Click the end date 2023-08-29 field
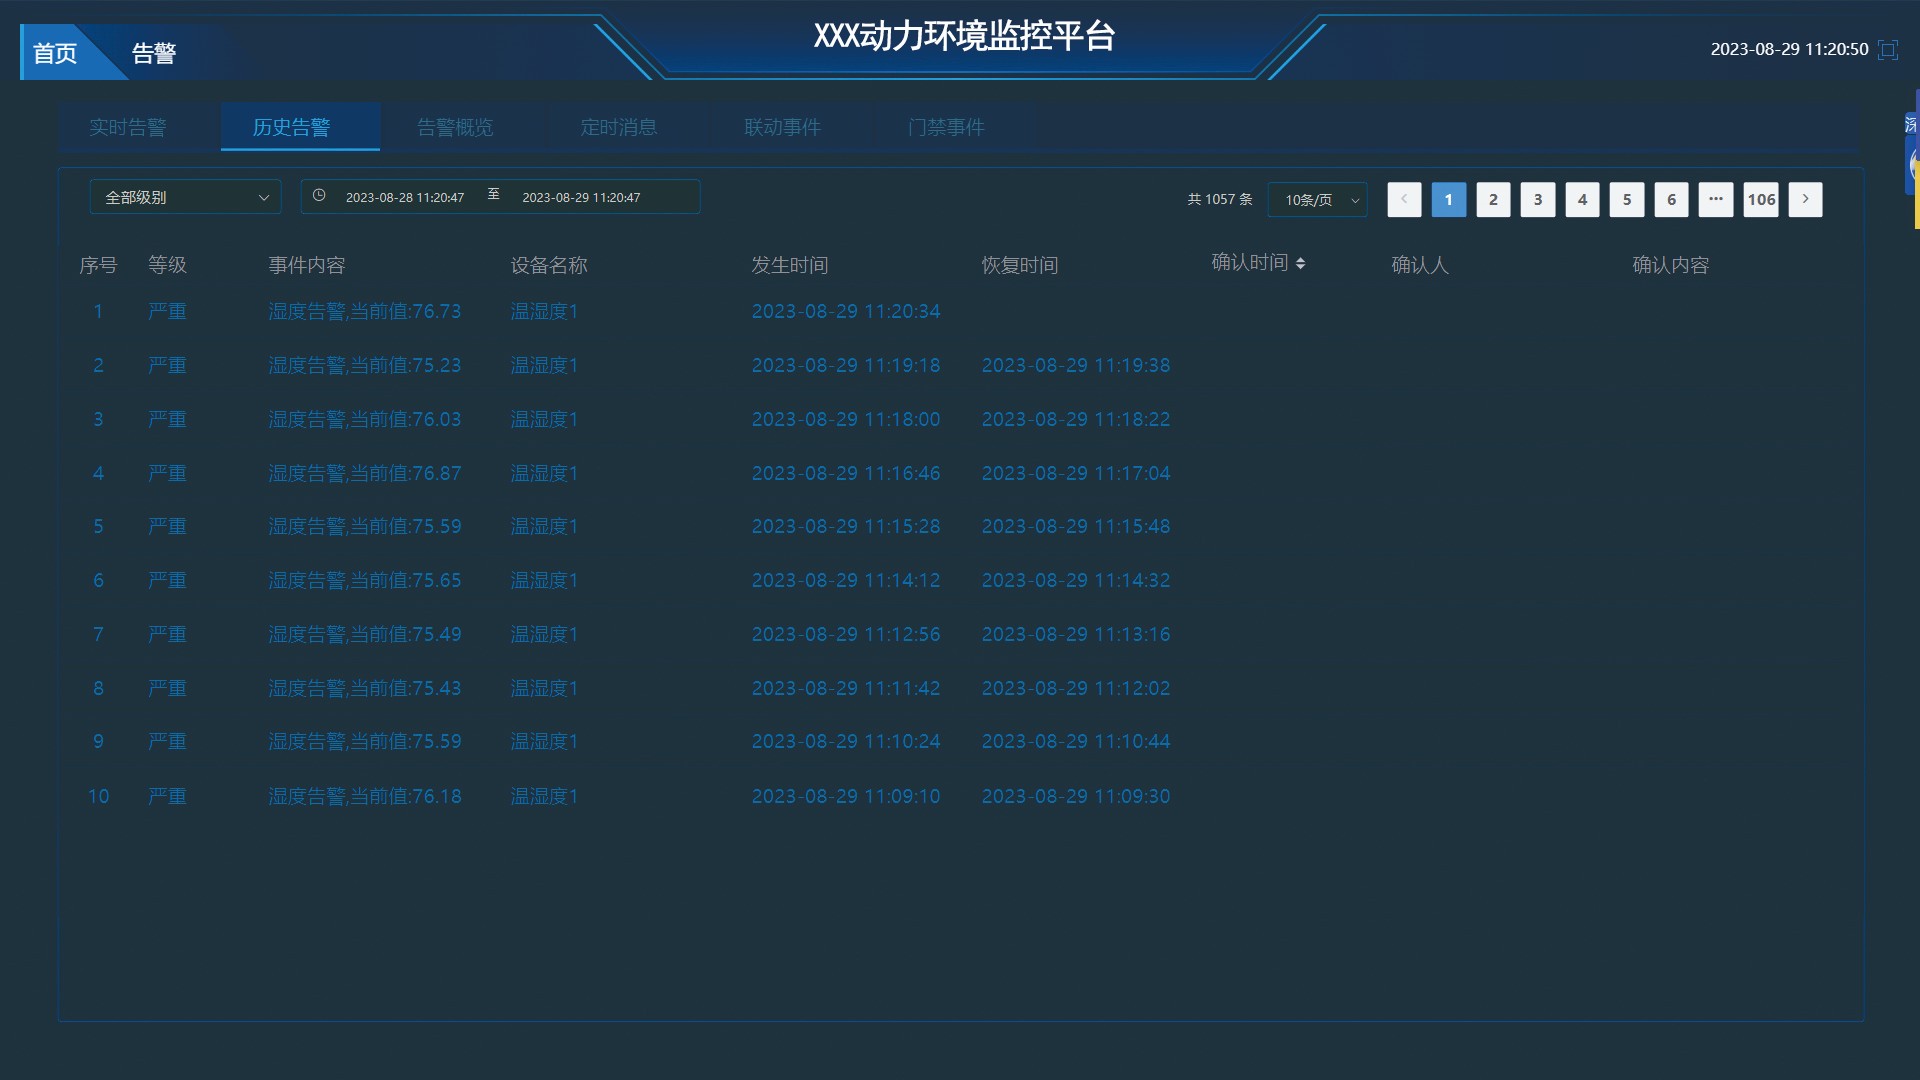 pyautogui.click(x=581, y=197)
